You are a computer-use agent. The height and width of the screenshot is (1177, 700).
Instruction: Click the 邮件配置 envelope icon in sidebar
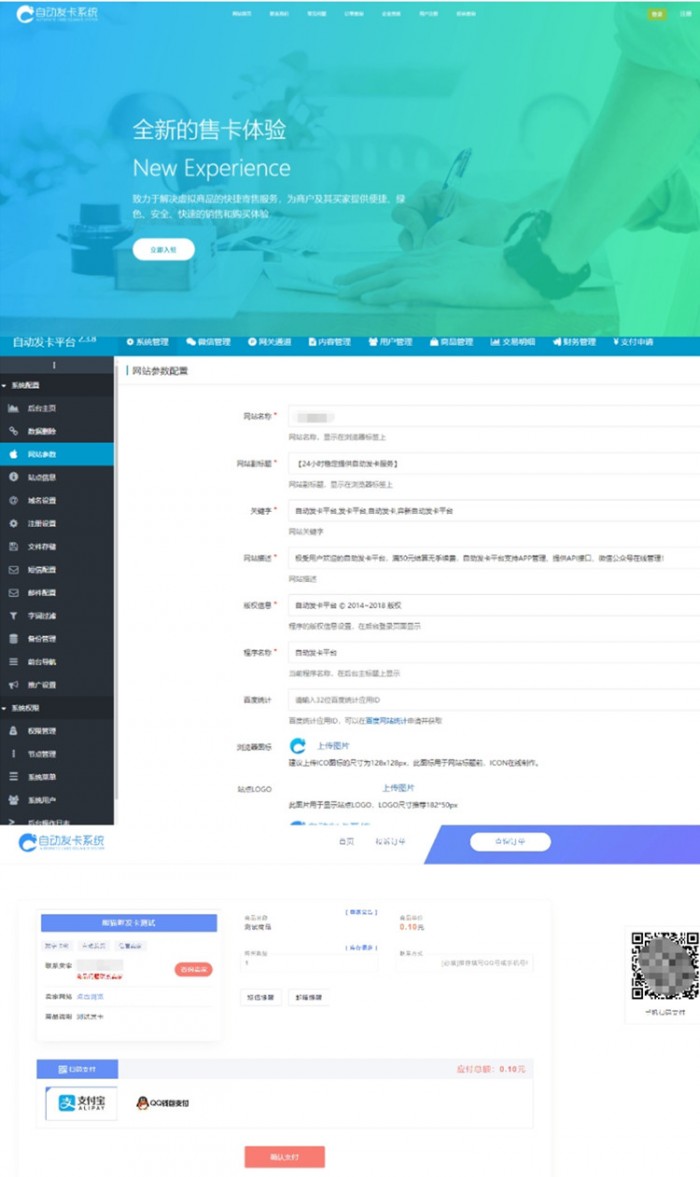click(13, 592)
